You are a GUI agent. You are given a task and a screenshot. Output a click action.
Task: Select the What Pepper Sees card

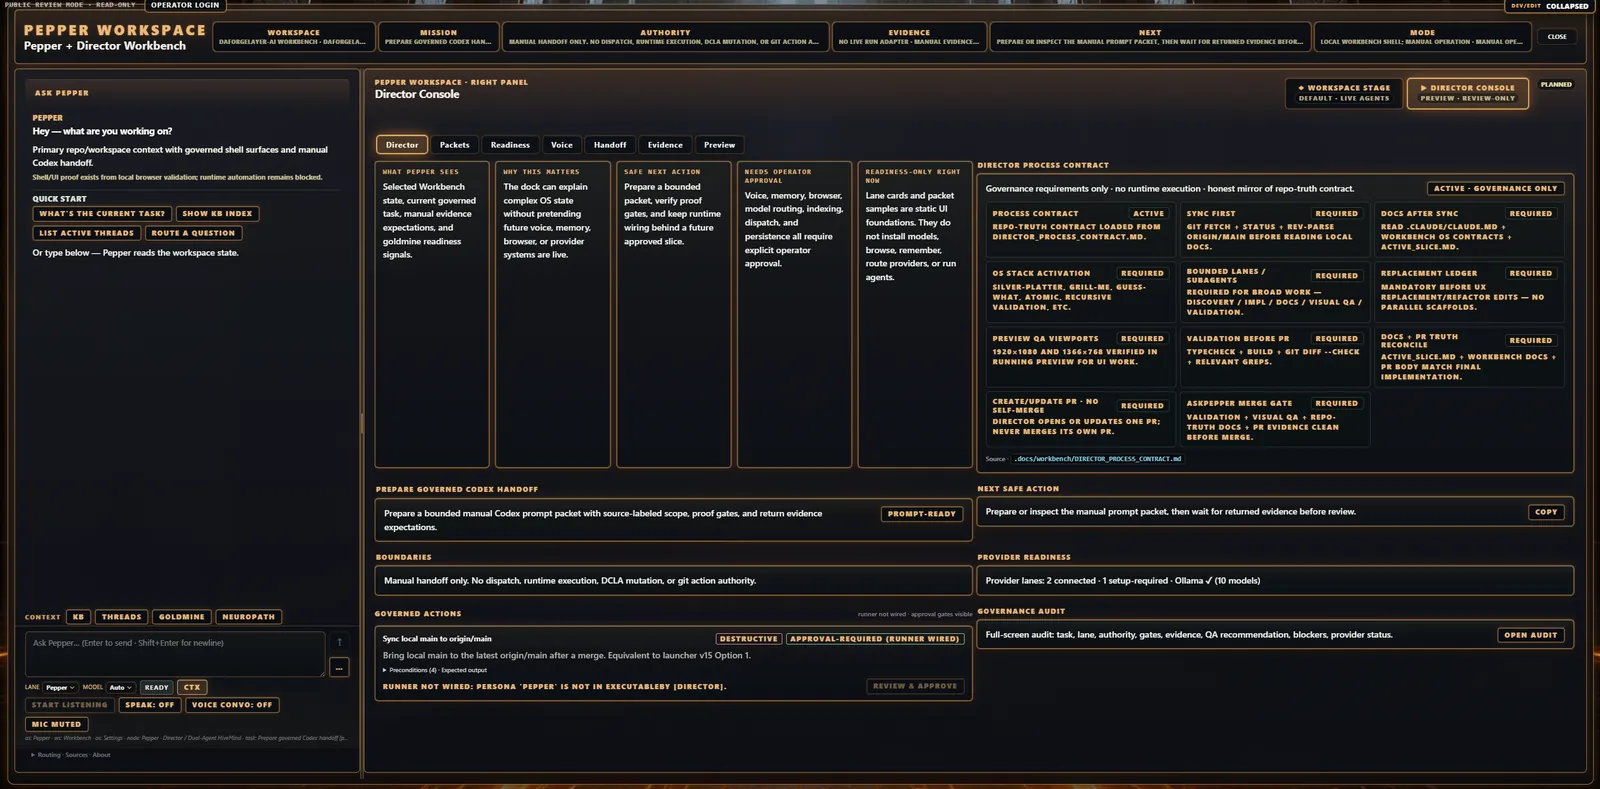click(432, 314)
